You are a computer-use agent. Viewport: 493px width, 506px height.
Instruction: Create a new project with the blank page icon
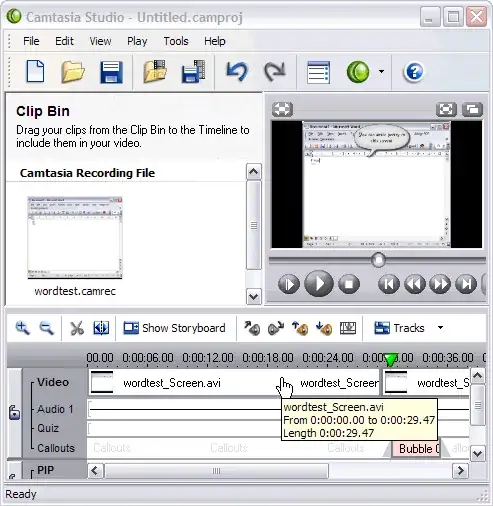[x=35, y=71]
